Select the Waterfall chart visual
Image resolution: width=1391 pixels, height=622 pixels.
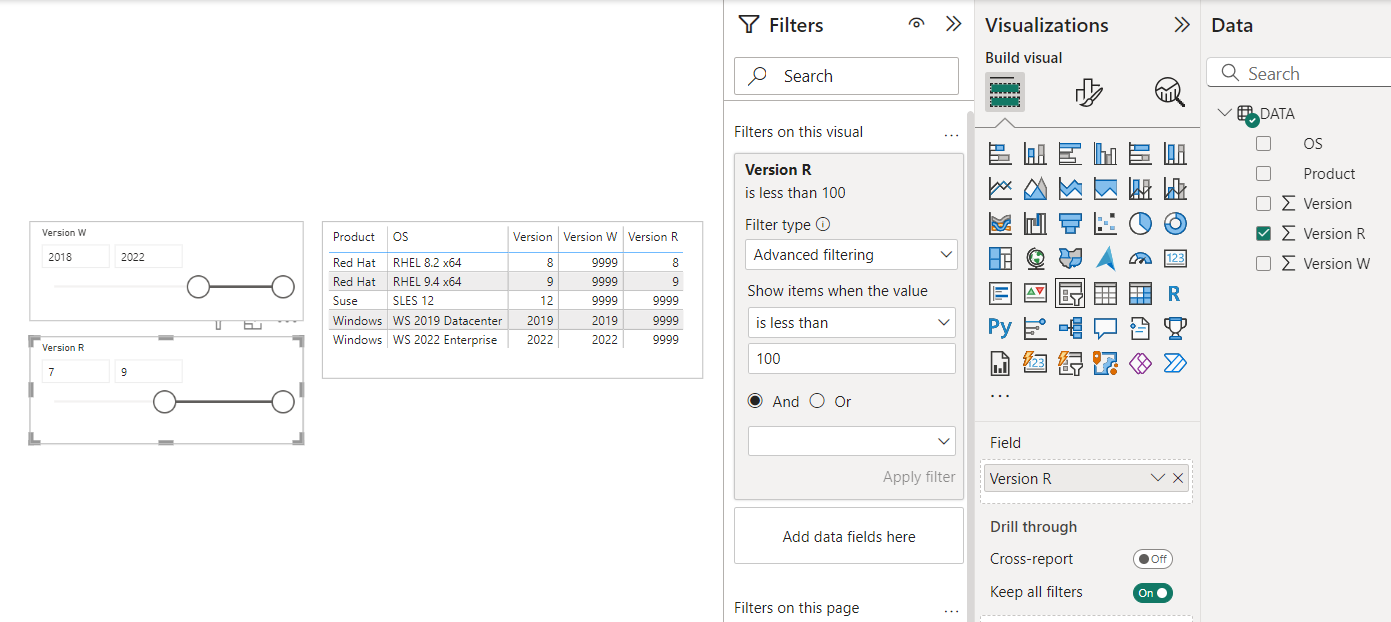(1035, 222)
